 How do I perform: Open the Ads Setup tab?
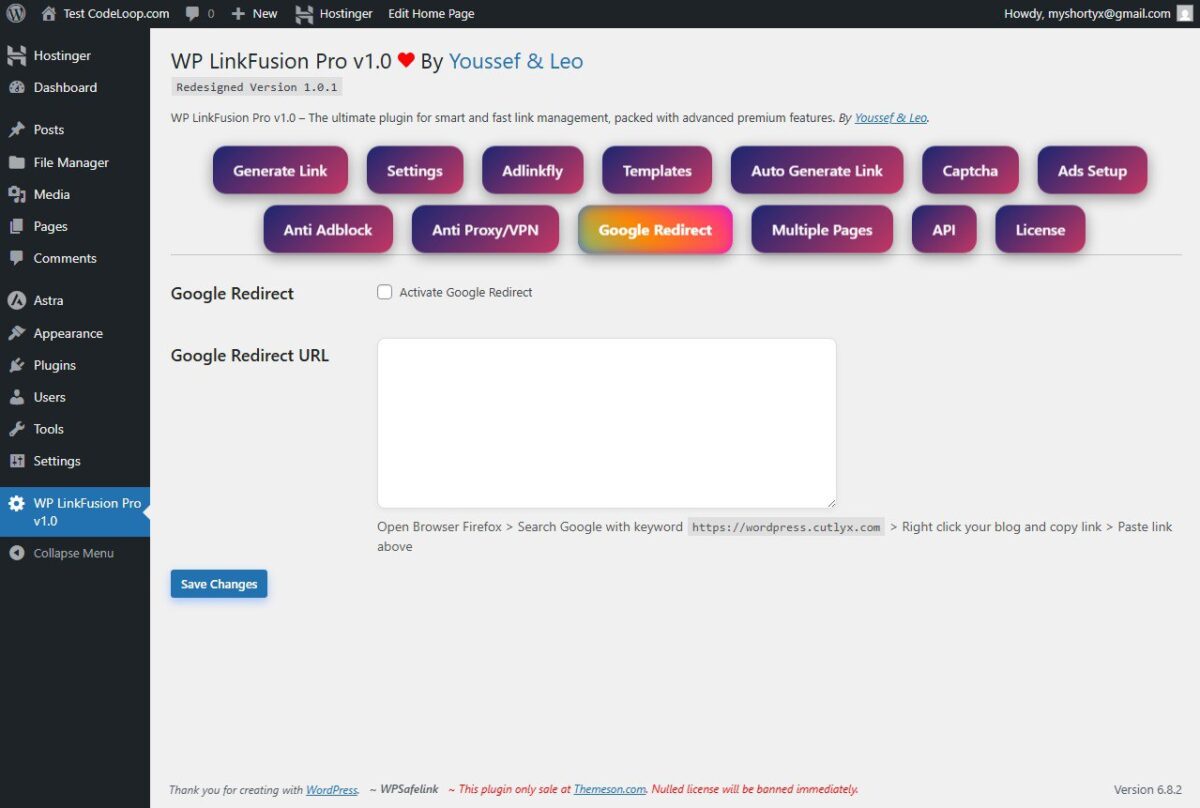coord(1092,170)
